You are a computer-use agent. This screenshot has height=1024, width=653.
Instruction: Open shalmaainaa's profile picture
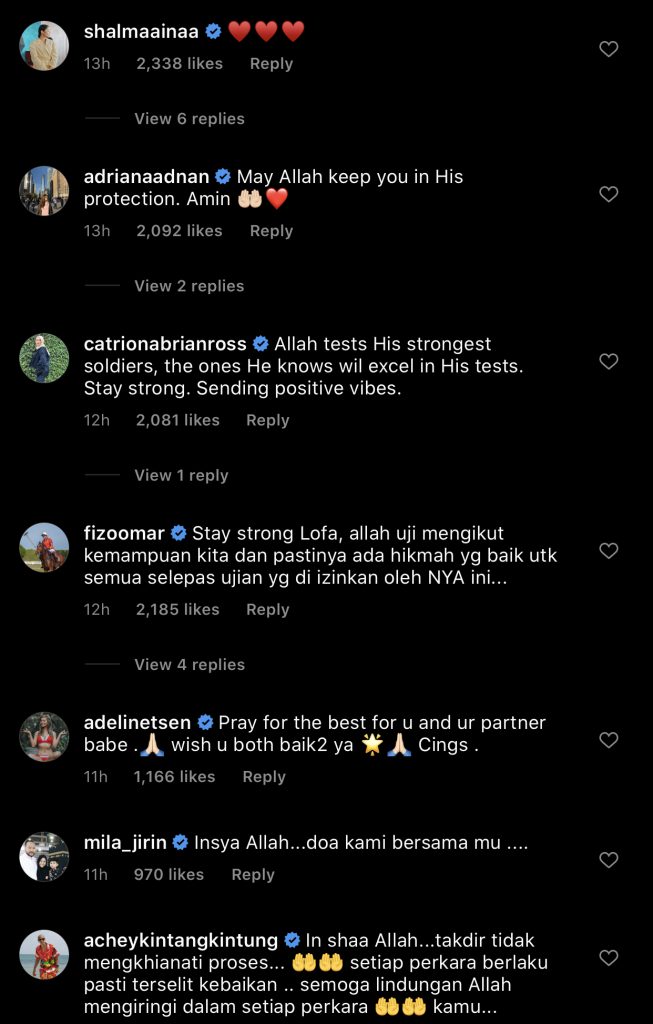coord(44,46)
